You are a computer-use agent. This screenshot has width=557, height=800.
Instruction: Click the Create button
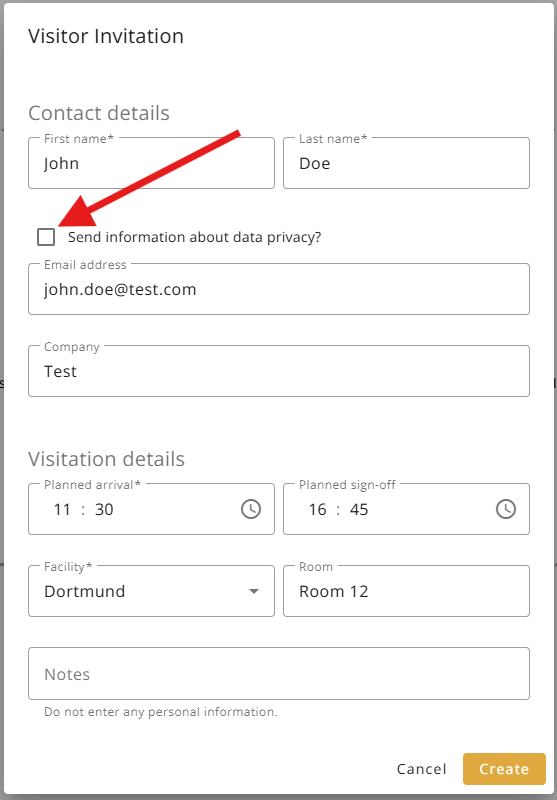tap(504, 769)
